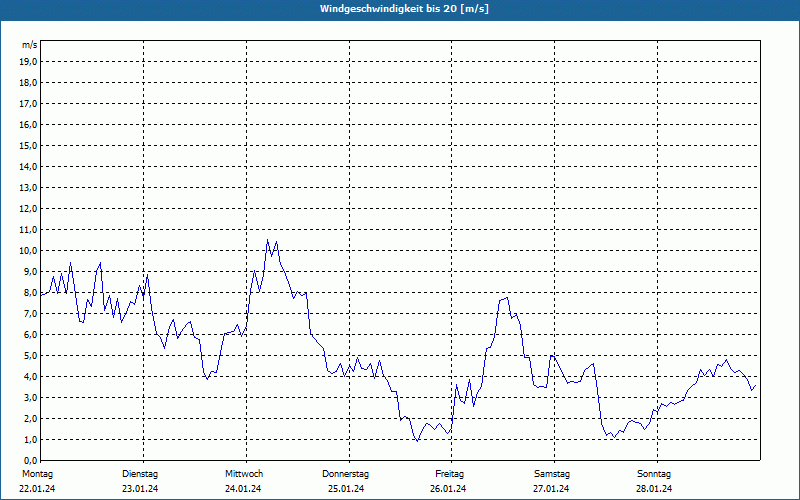Pick the '14,0' axis value
The image size is (800, 500).
[28, 167]
